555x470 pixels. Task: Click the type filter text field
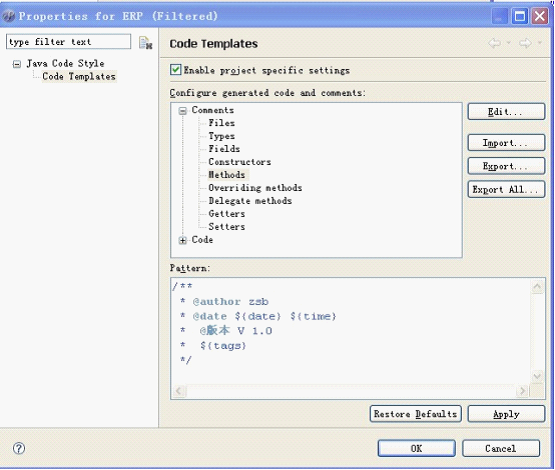pos(68,42)
